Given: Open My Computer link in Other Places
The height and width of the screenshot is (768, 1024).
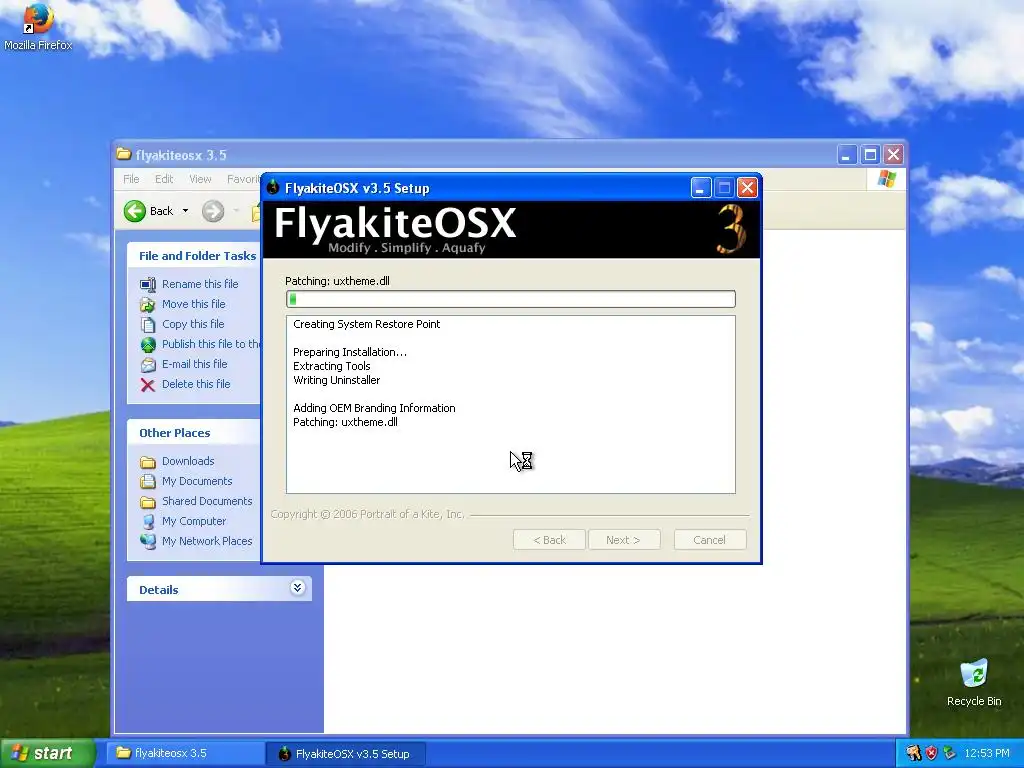Looking at the screenshot, I should [x=194, y=521].
